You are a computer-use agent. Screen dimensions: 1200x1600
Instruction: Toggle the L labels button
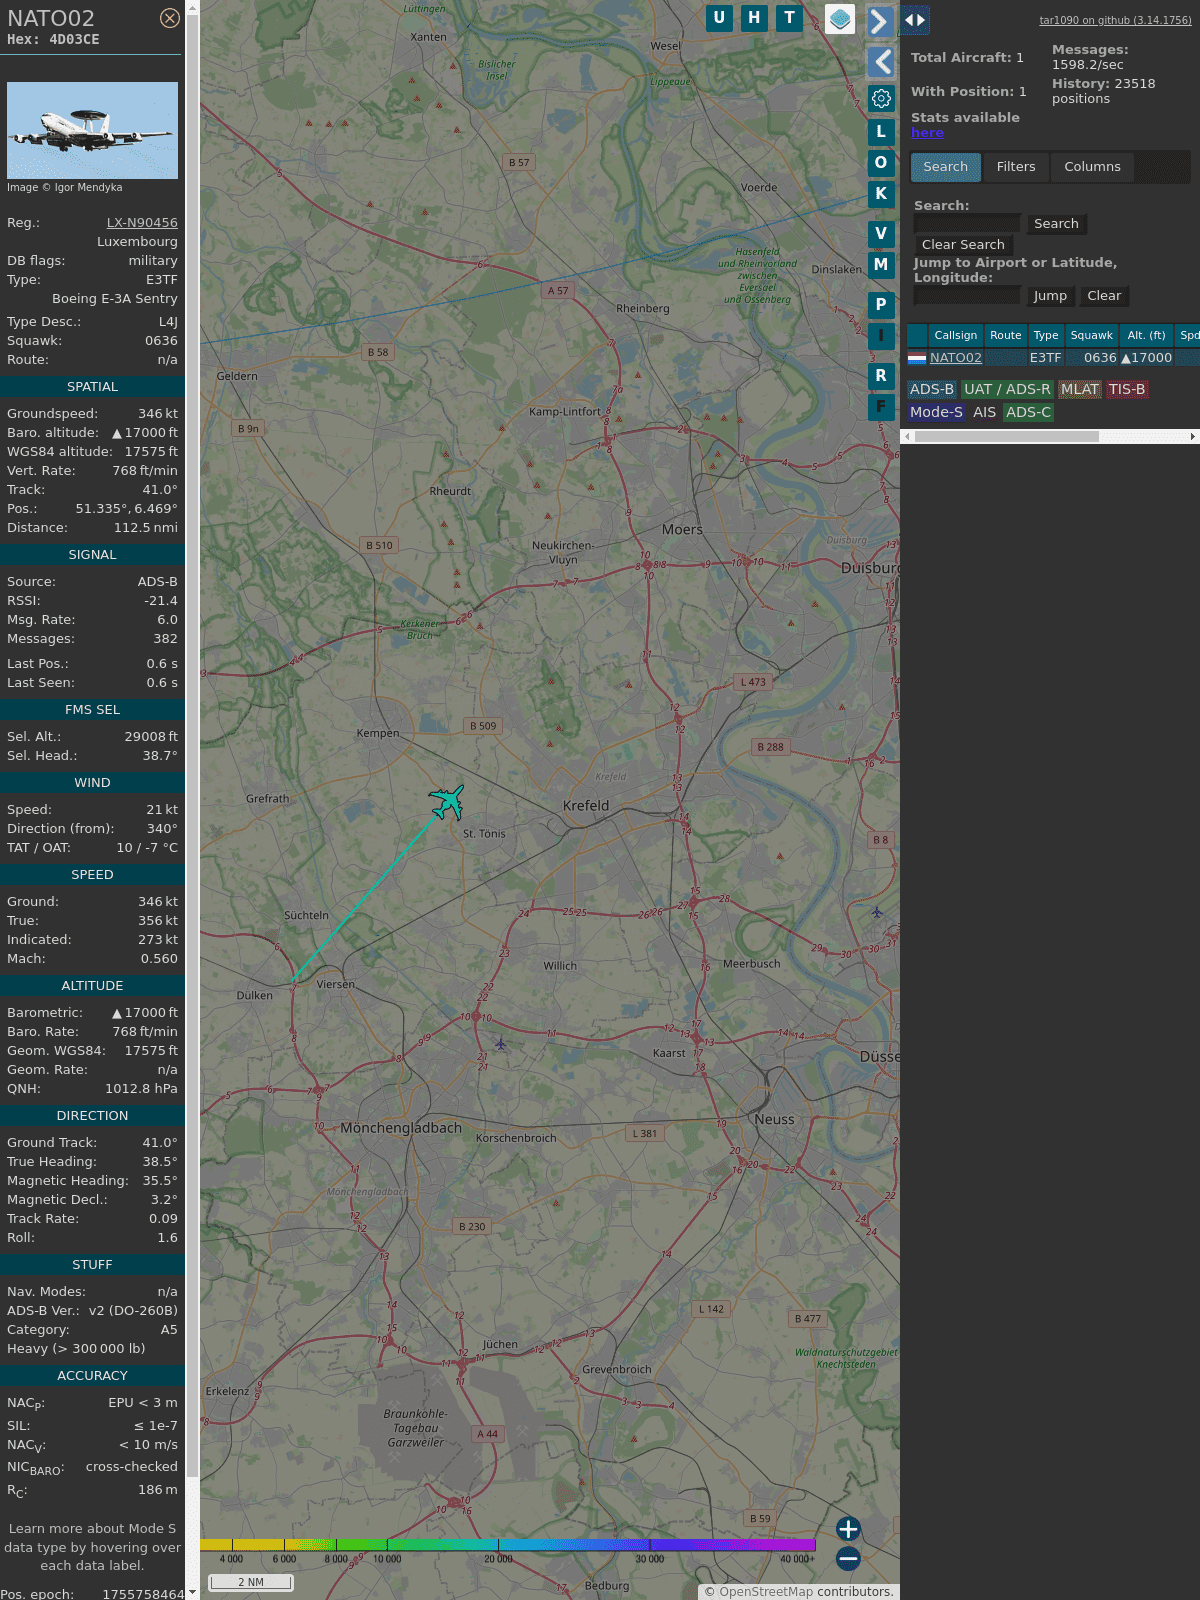[x=881, y=132]
